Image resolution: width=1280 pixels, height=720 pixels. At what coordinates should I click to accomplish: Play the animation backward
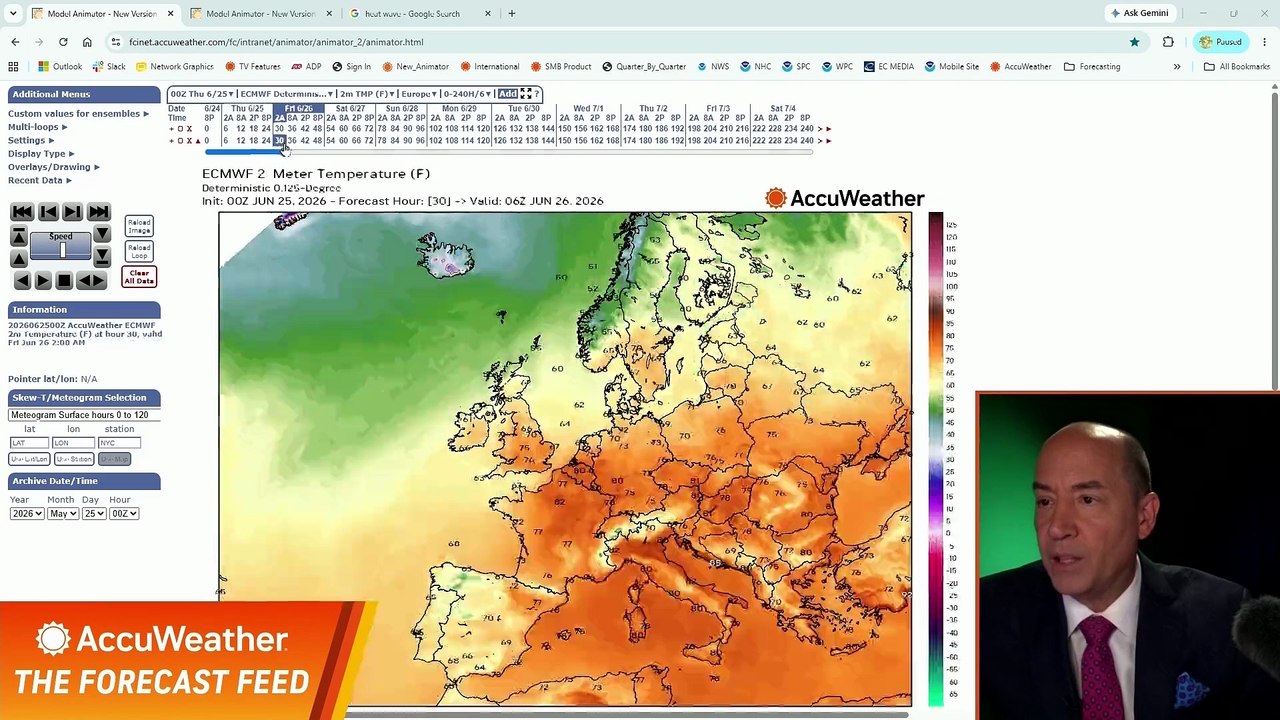click(x=22, y=280)
